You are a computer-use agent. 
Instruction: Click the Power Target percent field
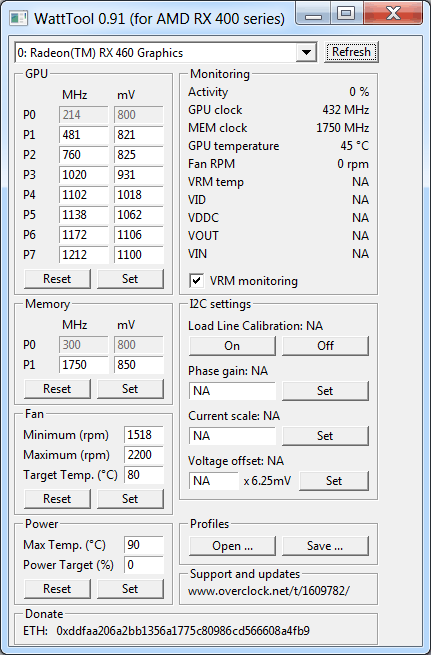point(144,565)
